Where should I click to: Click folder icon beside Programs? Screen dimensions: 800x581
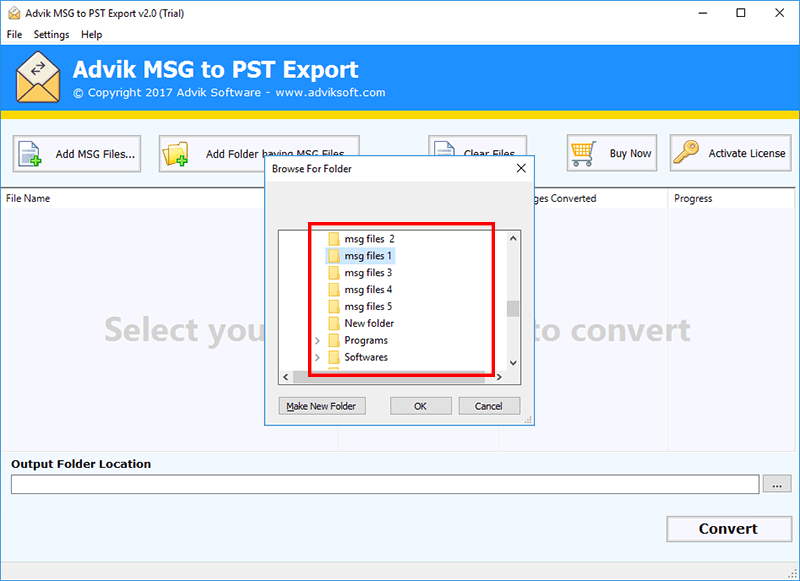(334, 340)
